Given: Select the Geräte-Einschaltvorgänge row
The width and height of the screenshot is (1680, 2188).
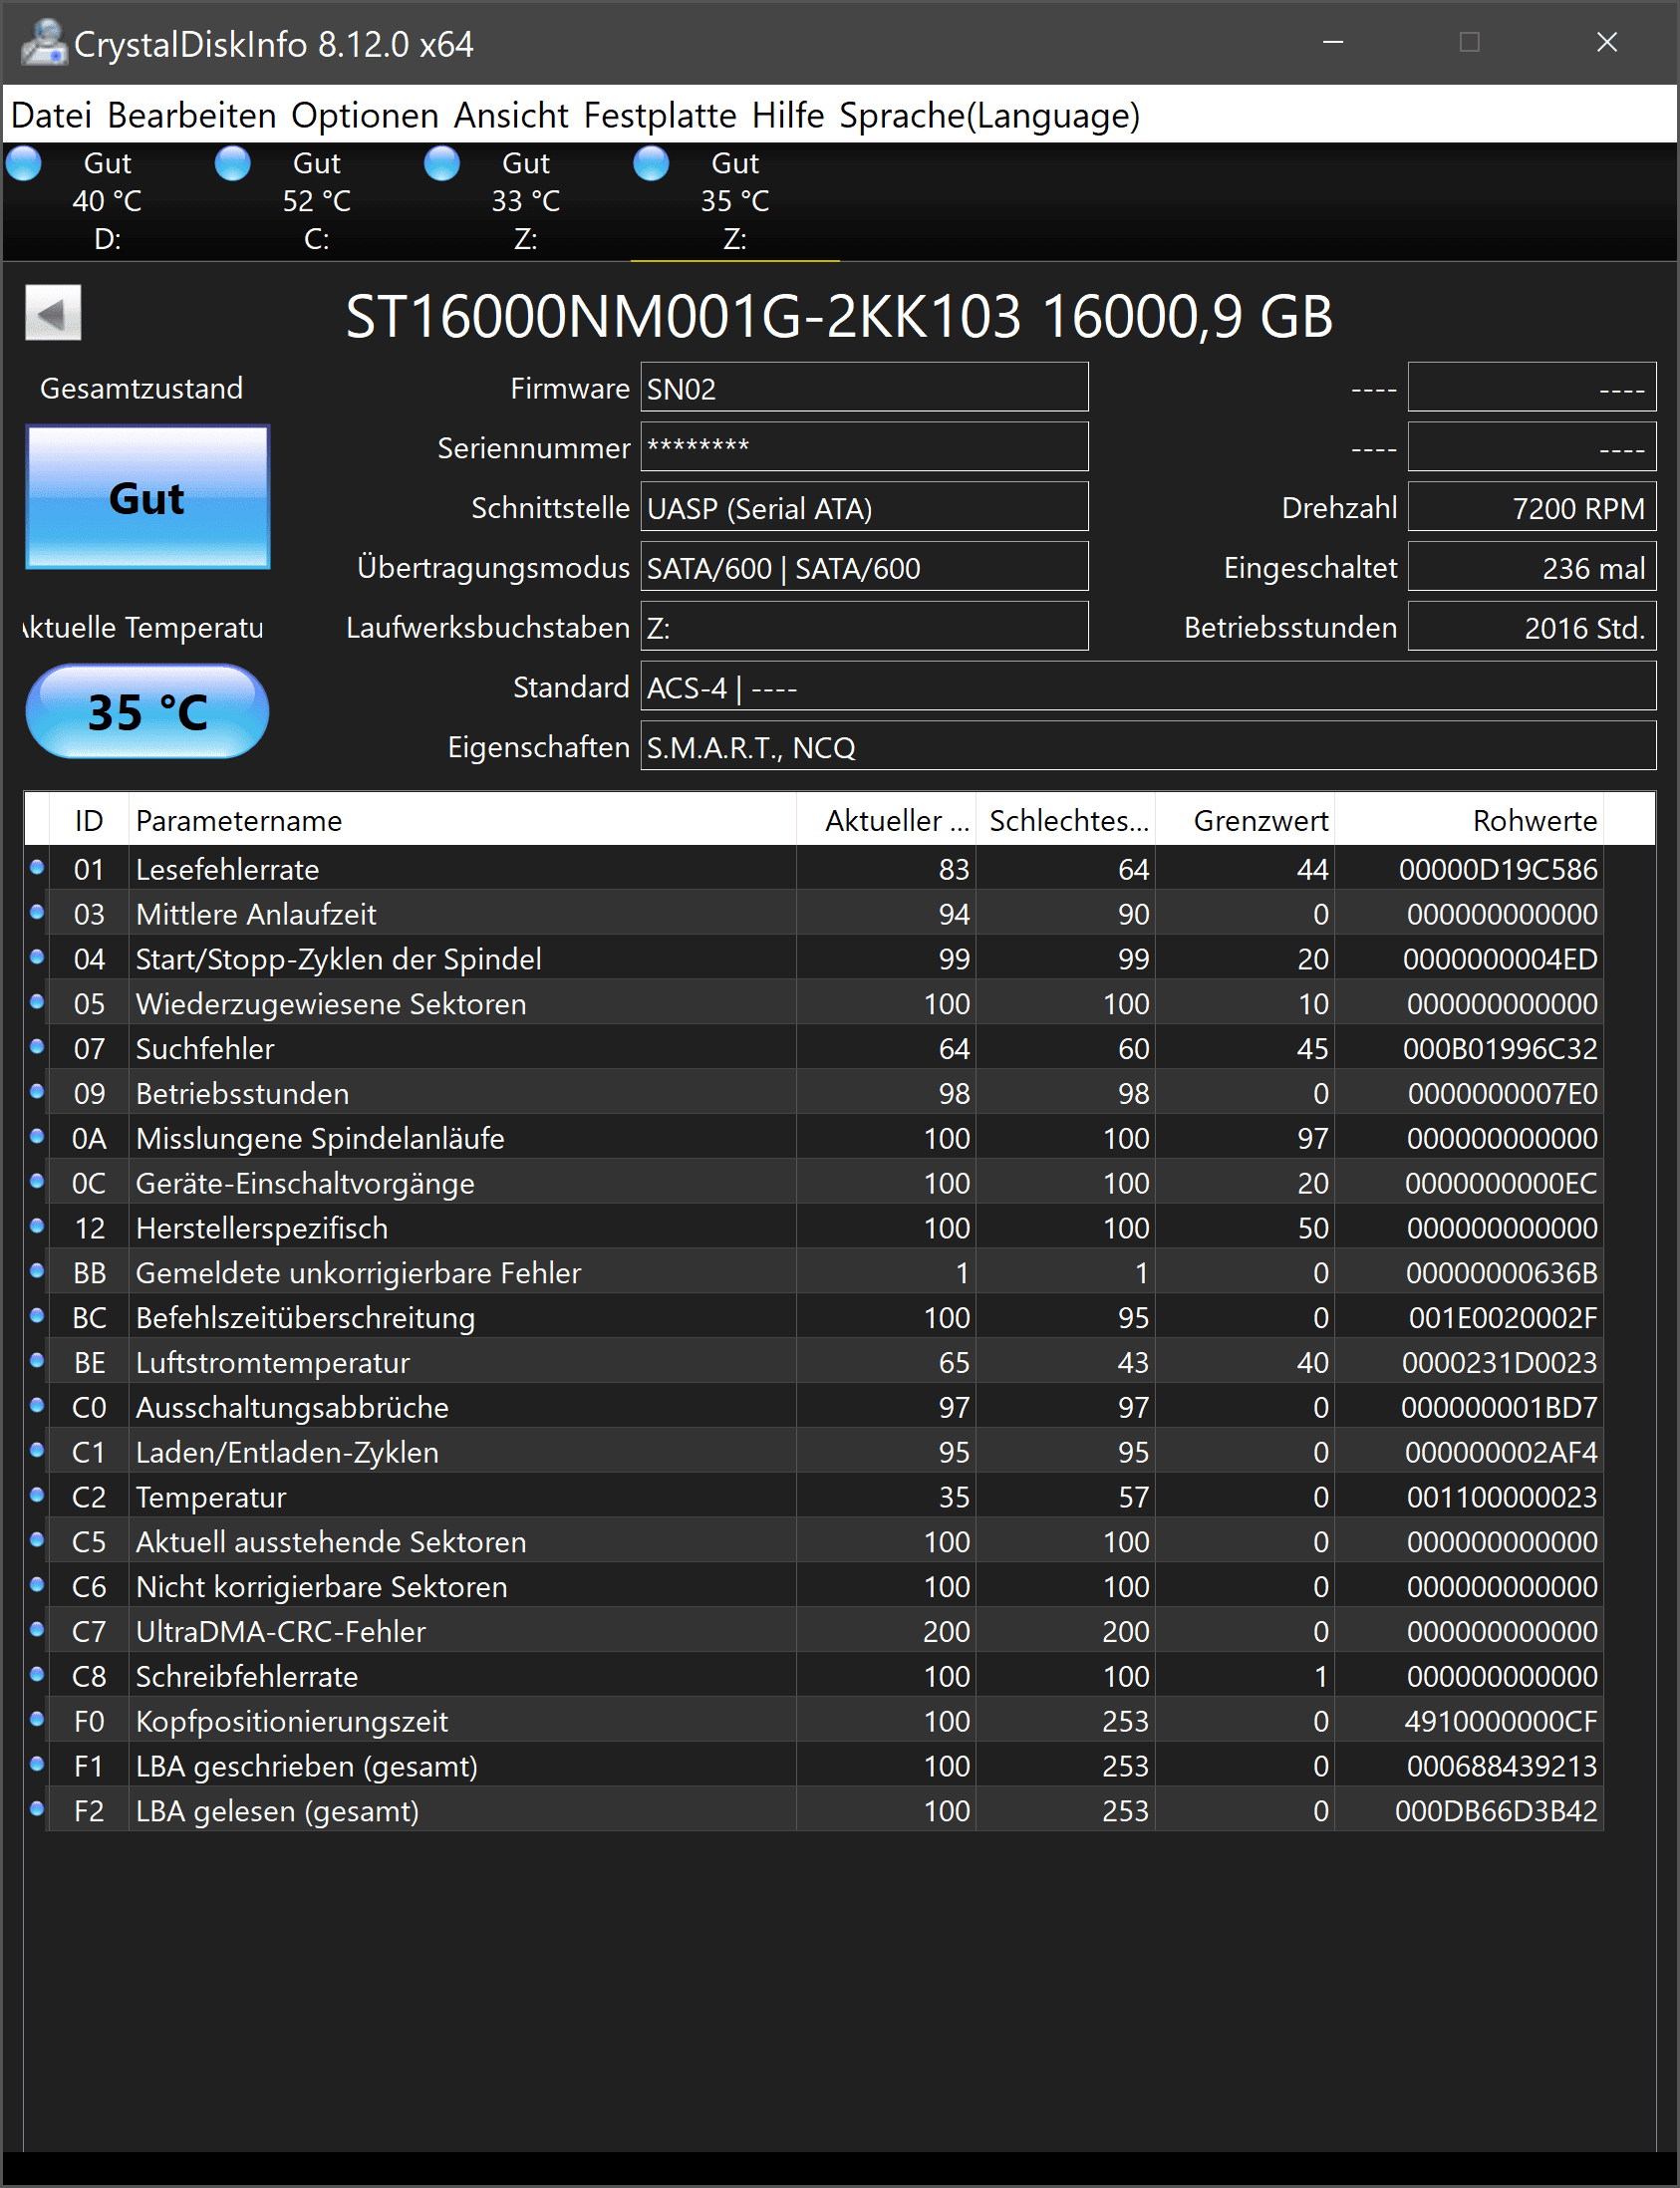Looking at the screenshot, I should (x=814, y=1182).
